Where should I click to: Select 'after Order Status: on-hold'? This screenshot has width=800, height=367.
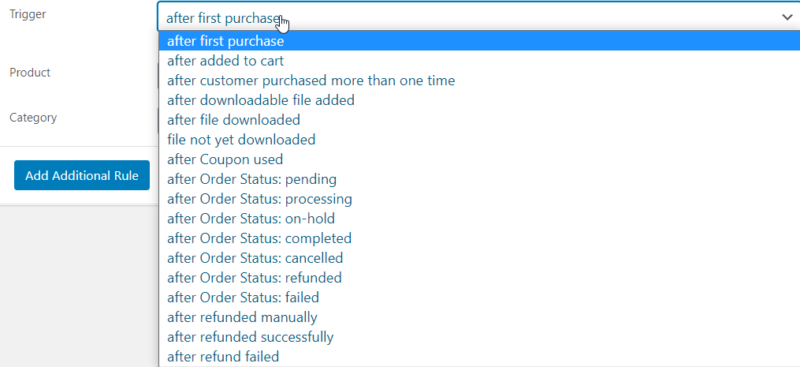[479, 218]
